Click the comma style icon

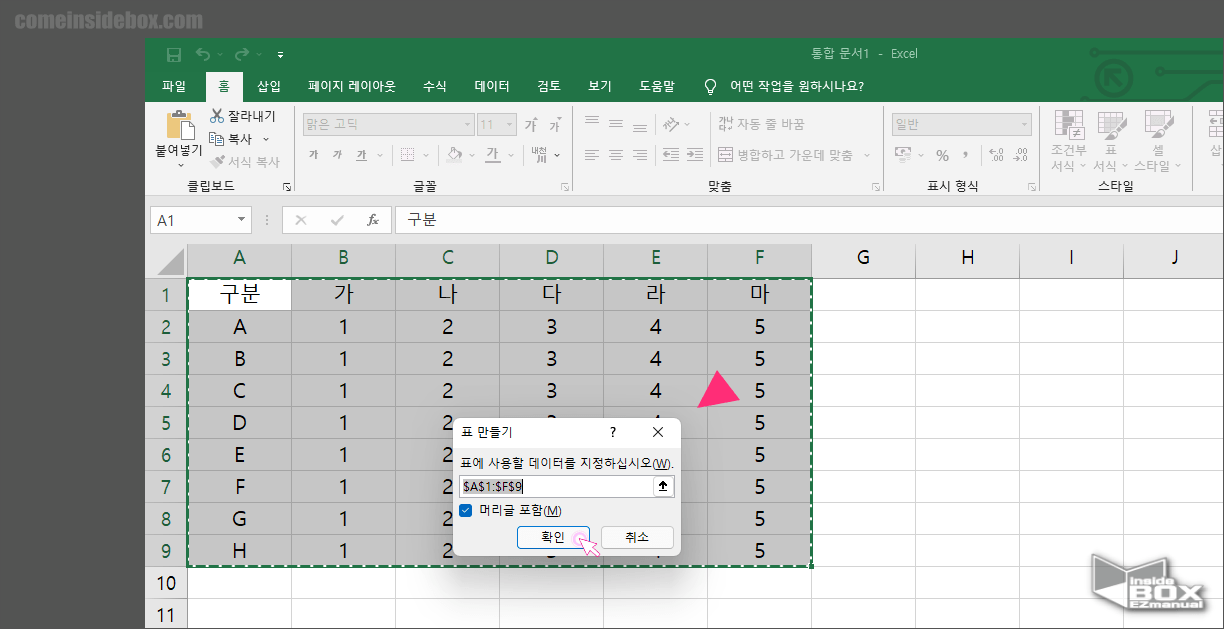pos(965,155)
